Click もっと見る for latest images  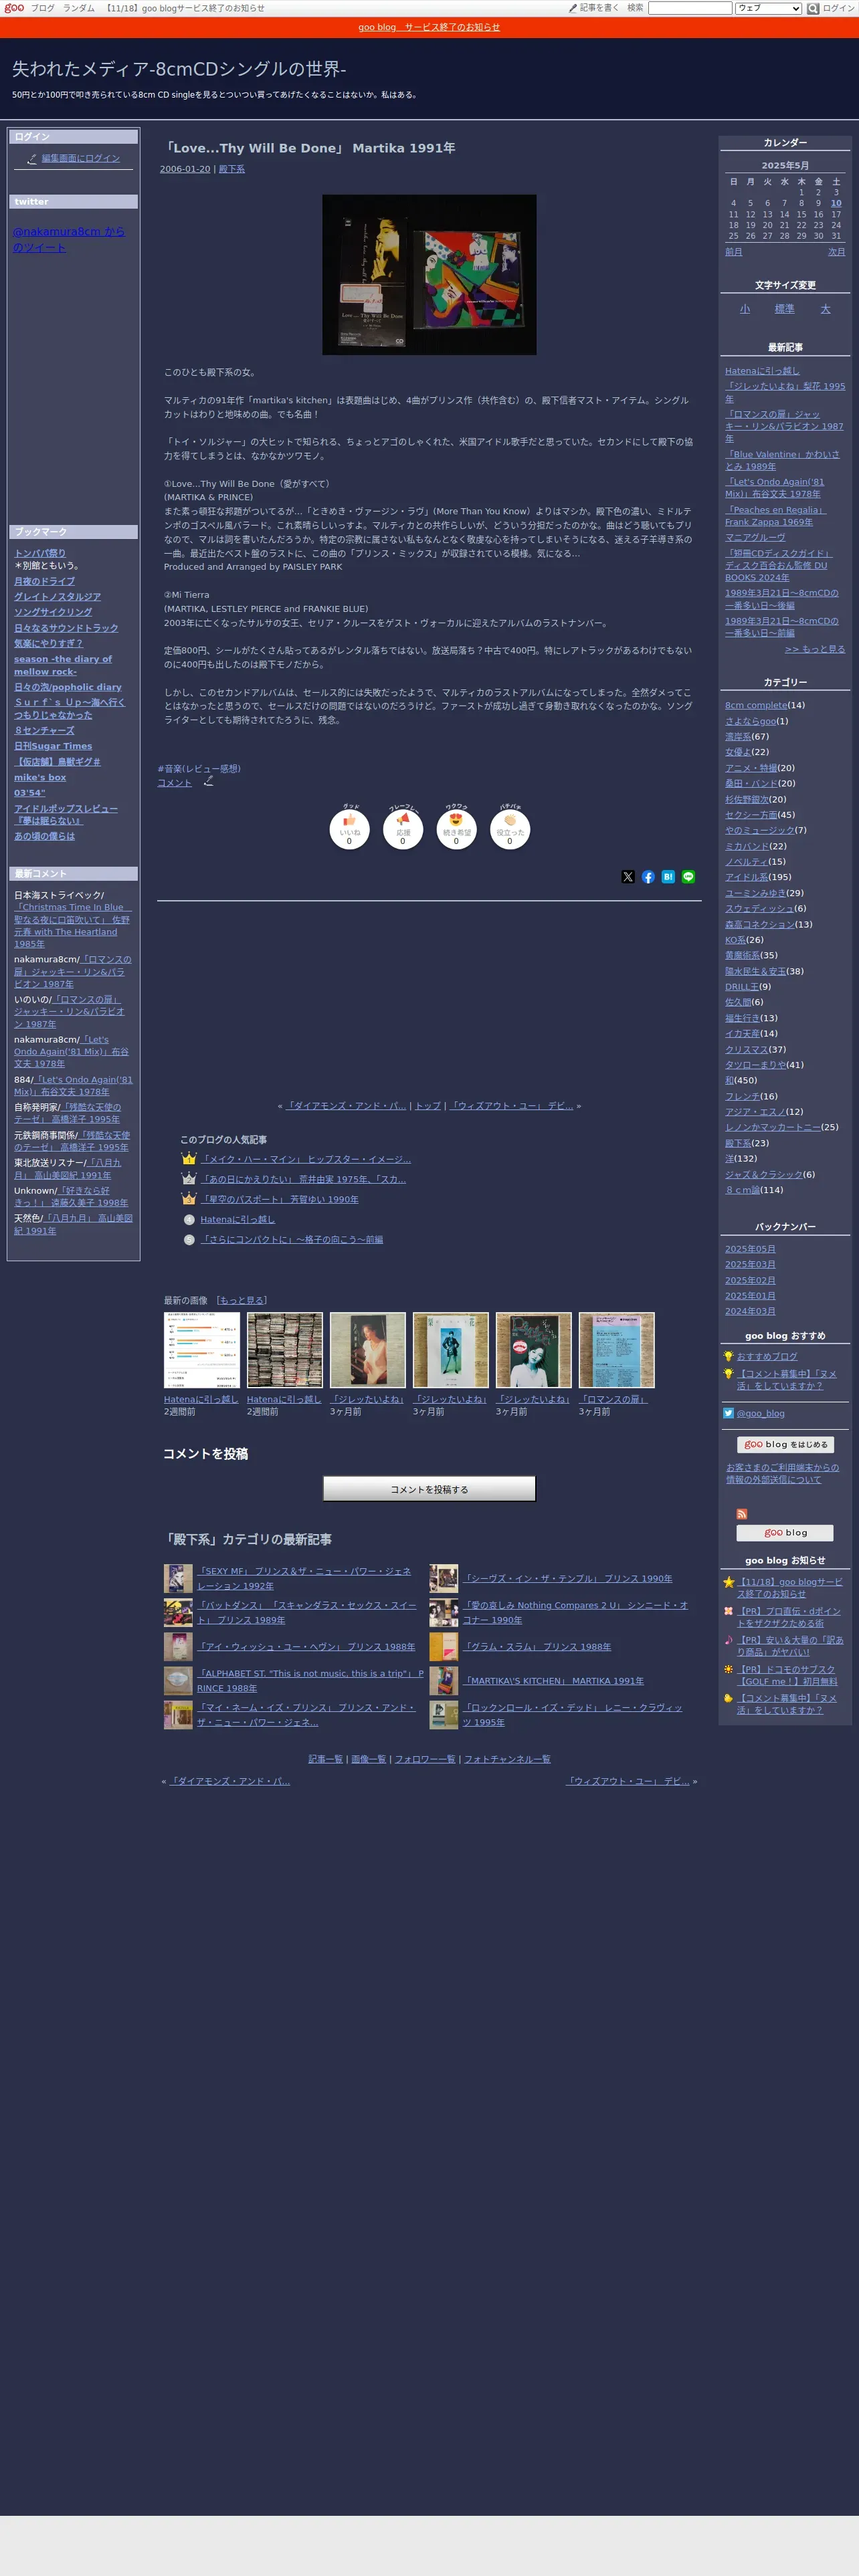click(242, 1300)
